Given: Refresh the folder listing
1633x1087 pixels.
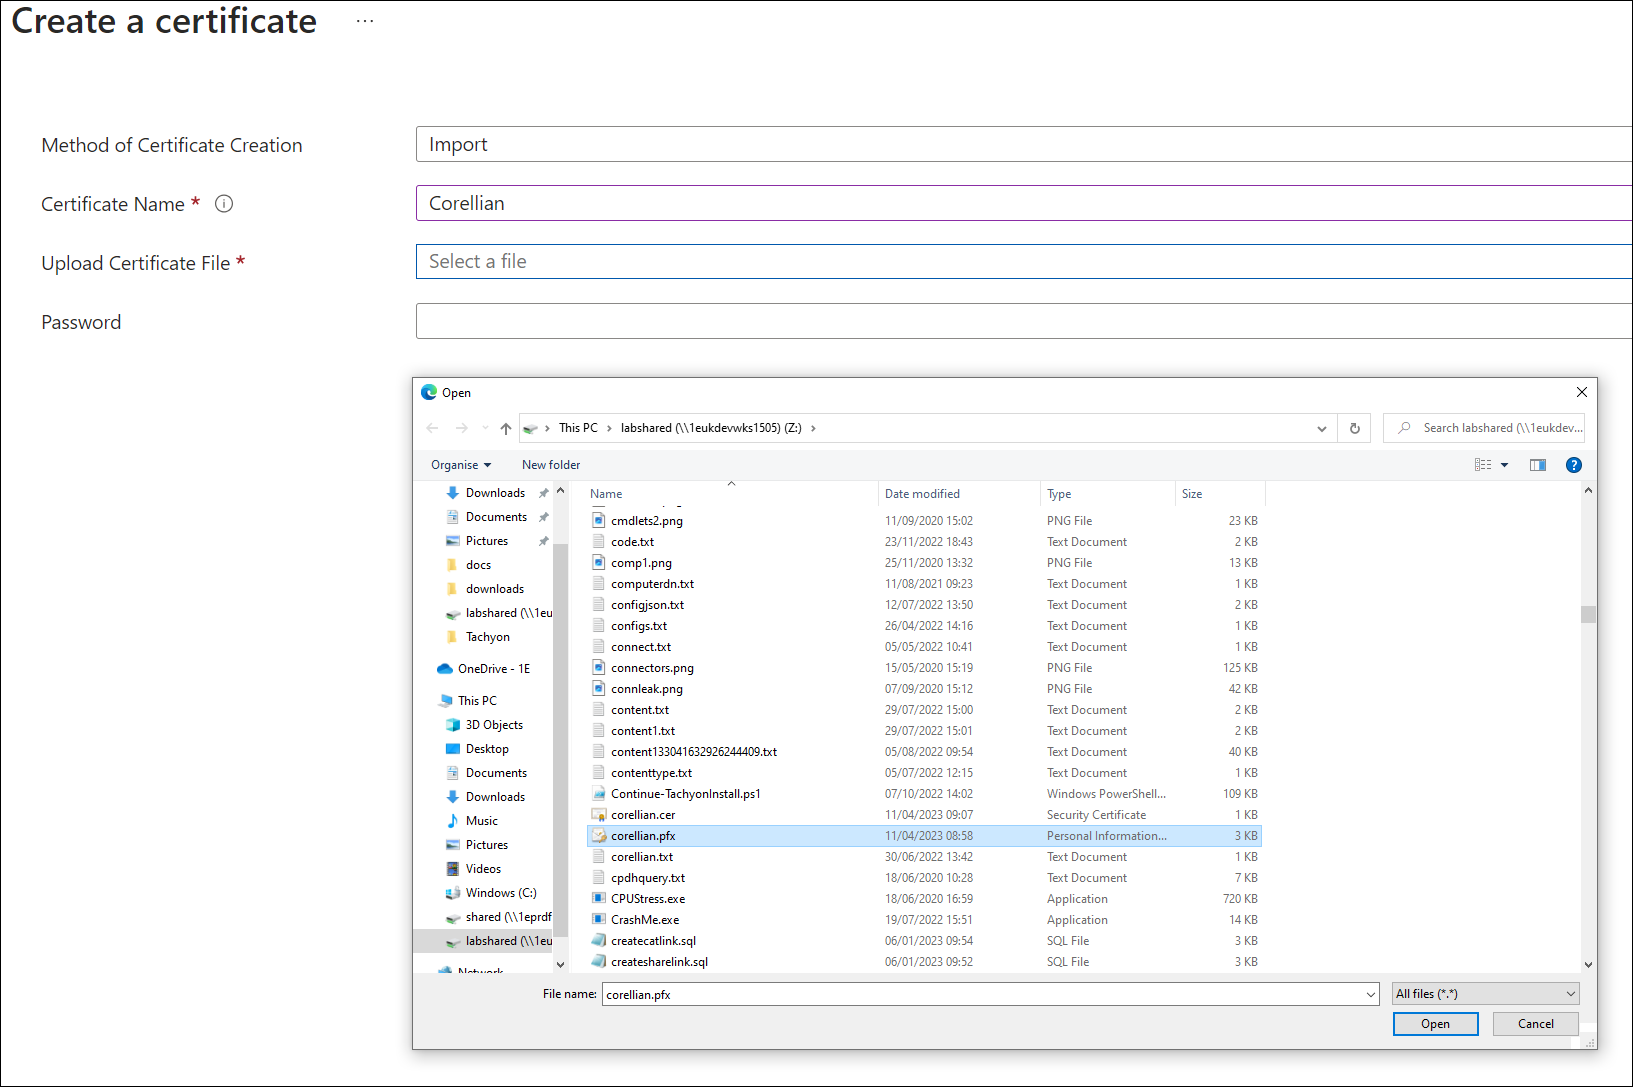Looking at the screenshot, I should tap(1355, 428).
